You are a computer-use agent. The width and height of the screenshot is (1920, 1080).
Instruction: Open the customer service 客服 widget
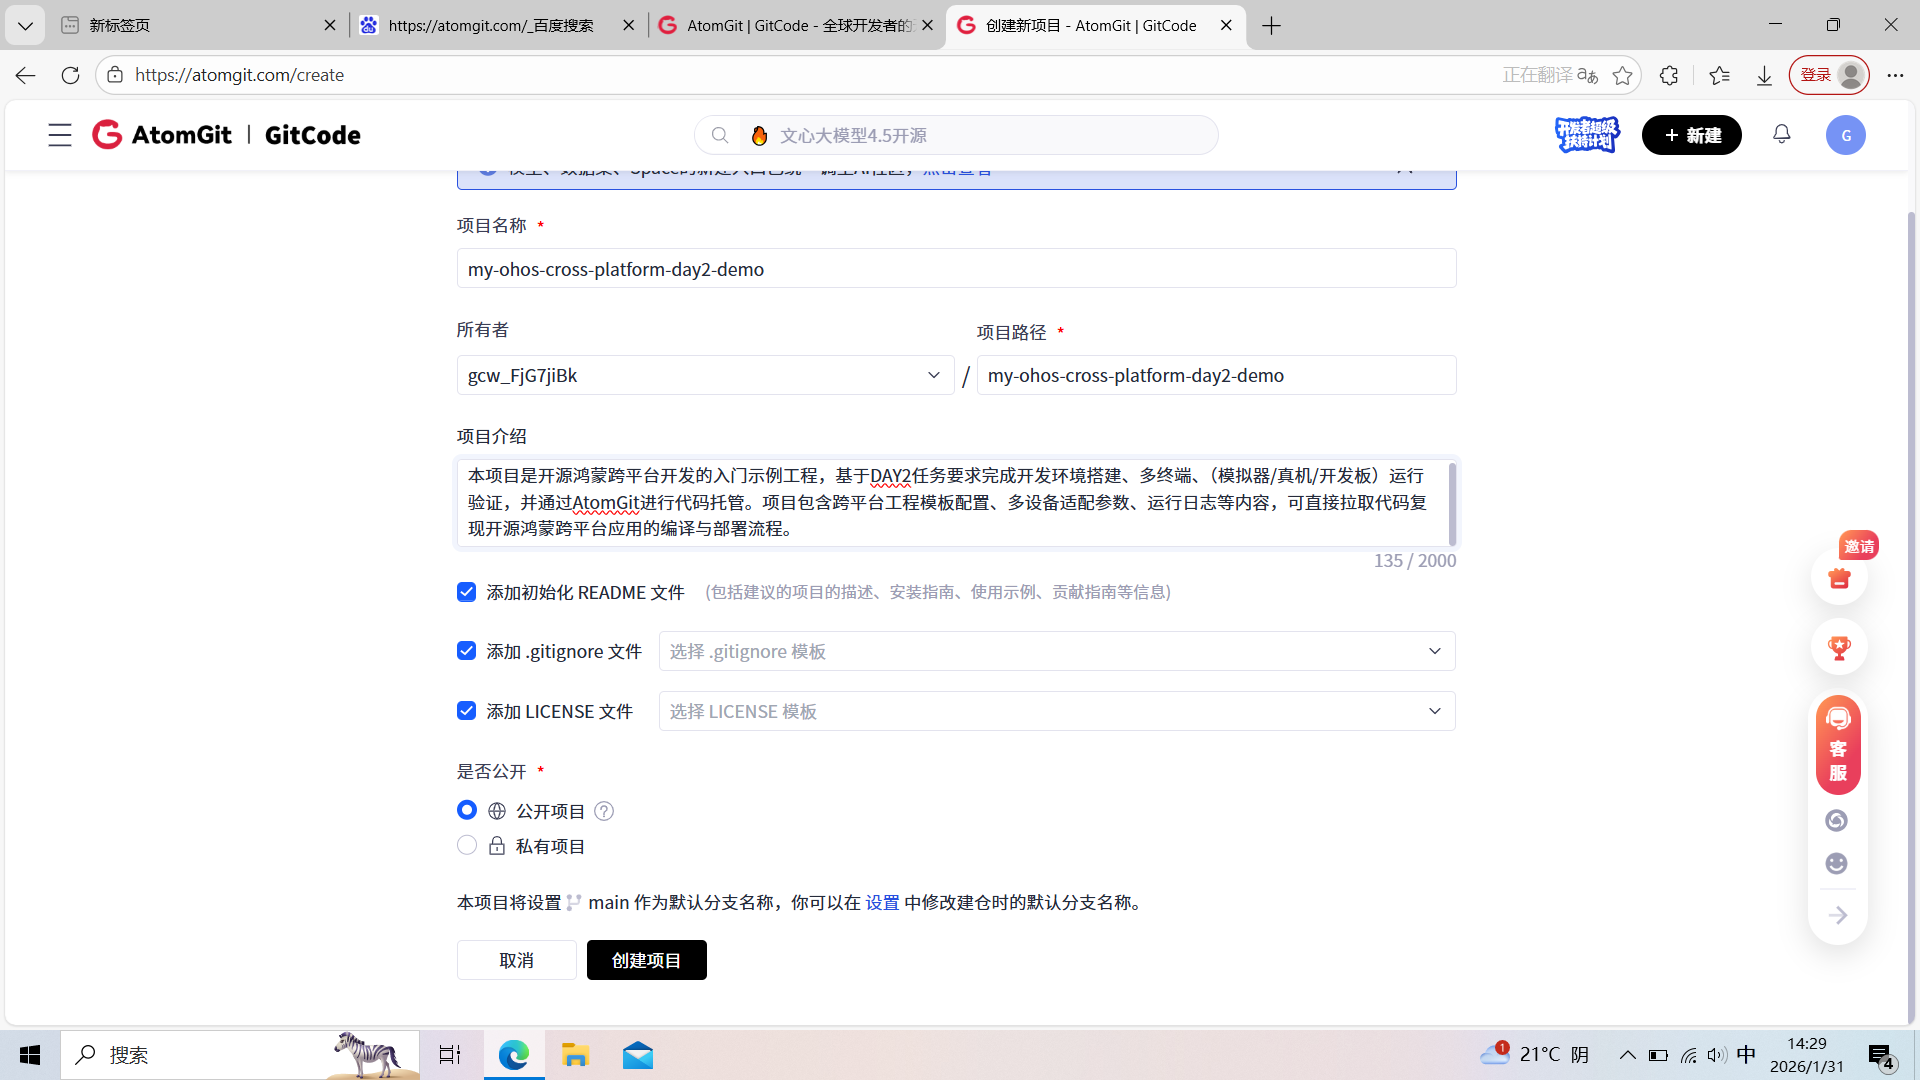(x=1838, y=746)
